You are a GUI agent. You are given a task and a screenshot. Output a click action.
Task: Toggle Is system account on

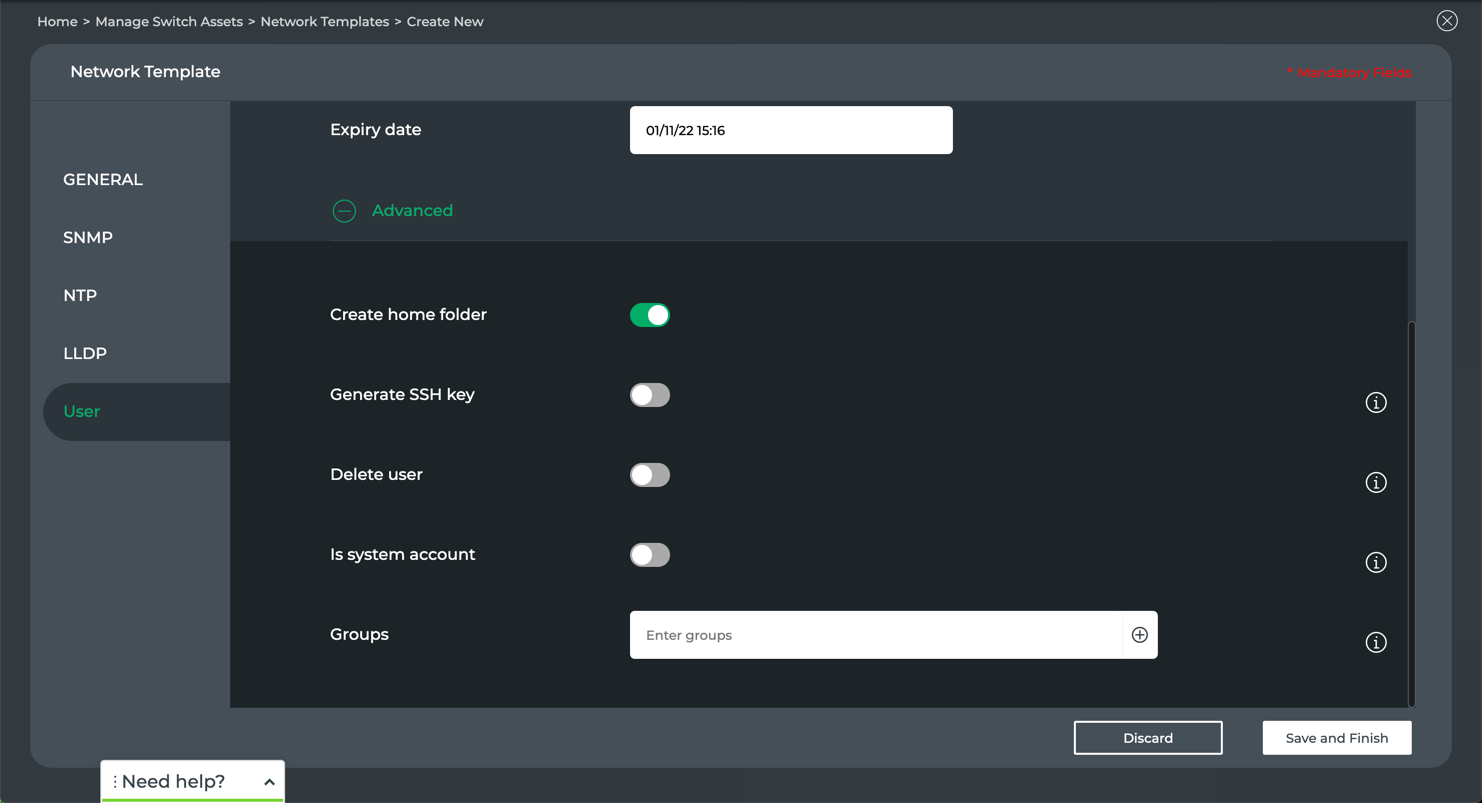pyautogui.click(x=650, y=555)
